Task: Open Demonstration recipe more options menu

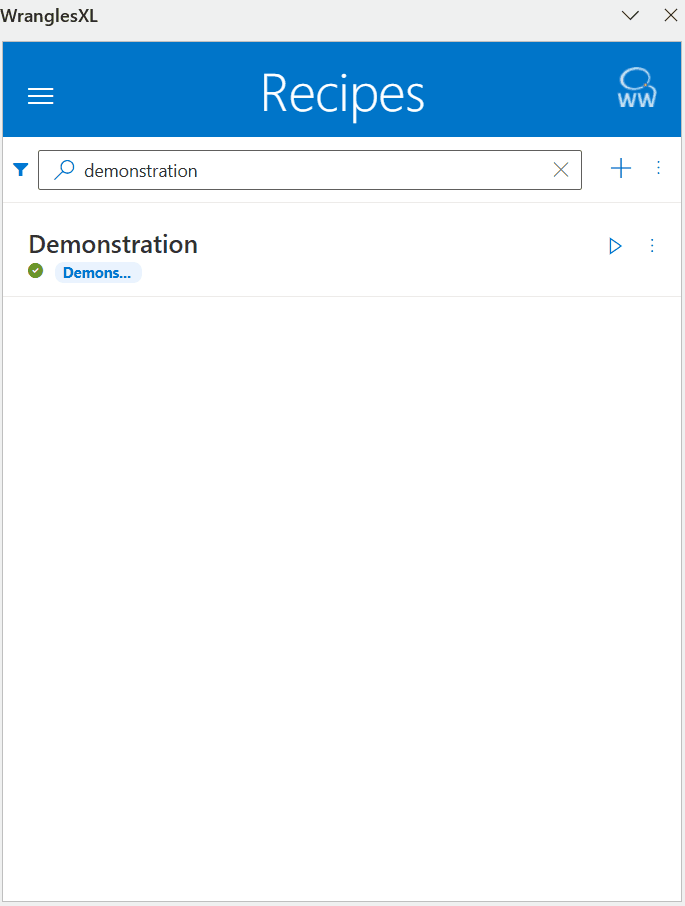Action: (x=652, y=246)
